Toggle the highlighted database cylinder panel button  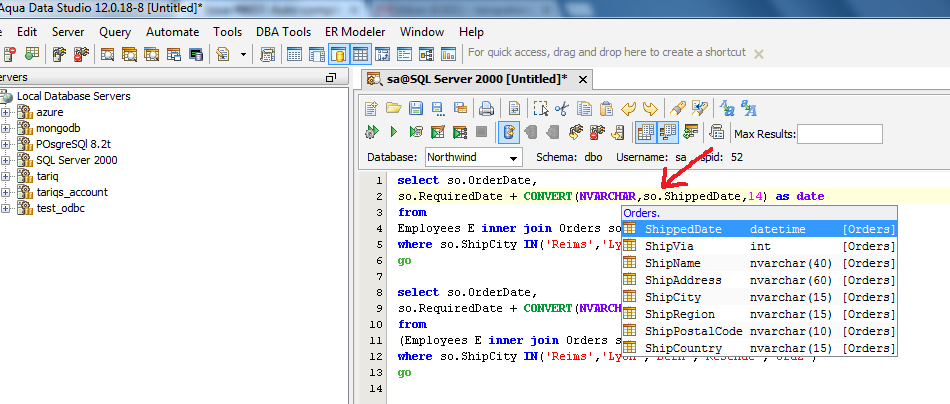pos(339,55)
